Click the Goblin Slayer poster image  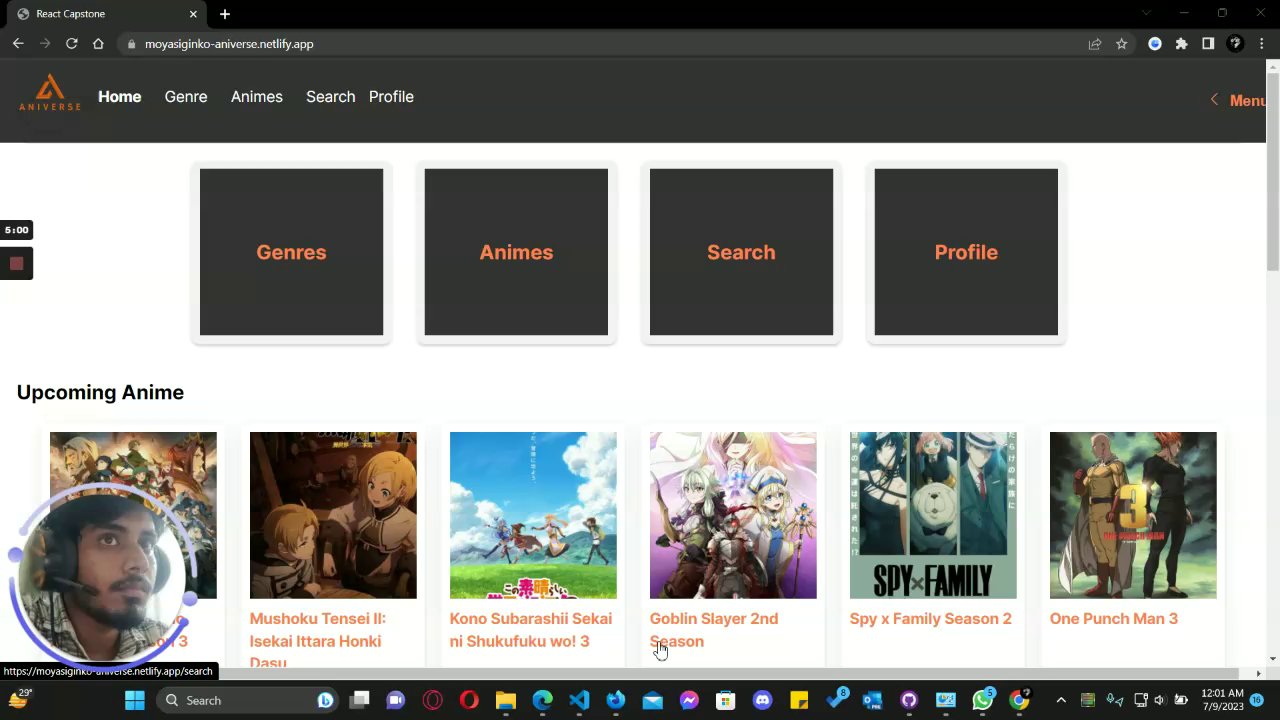(733, 515)
